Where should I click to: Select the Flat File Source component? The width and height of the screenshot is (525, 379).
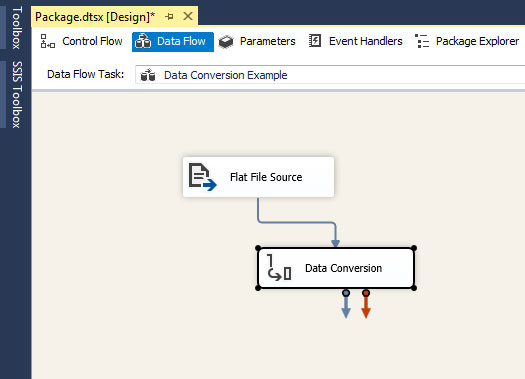(258, 177)
